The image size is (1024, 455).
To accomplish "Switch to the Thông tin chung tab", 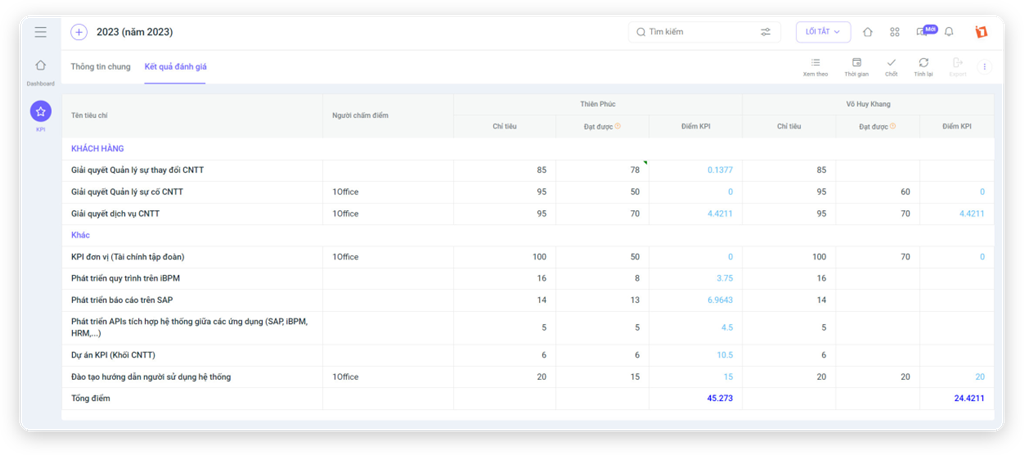I will pyautogui.click(x=100, y=67).
